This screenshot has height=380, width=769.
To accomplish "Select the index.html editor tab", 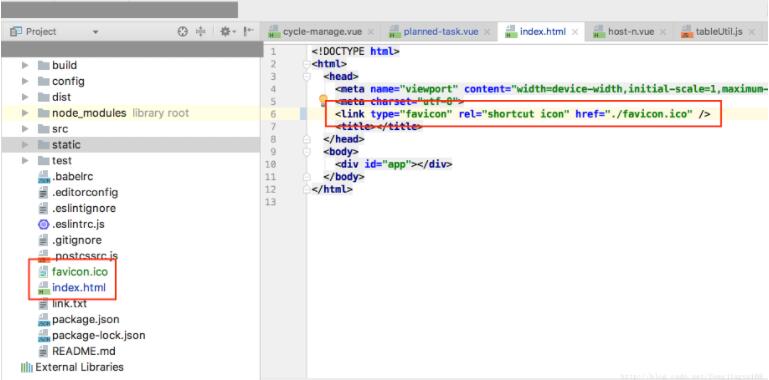I will (542, 32).
